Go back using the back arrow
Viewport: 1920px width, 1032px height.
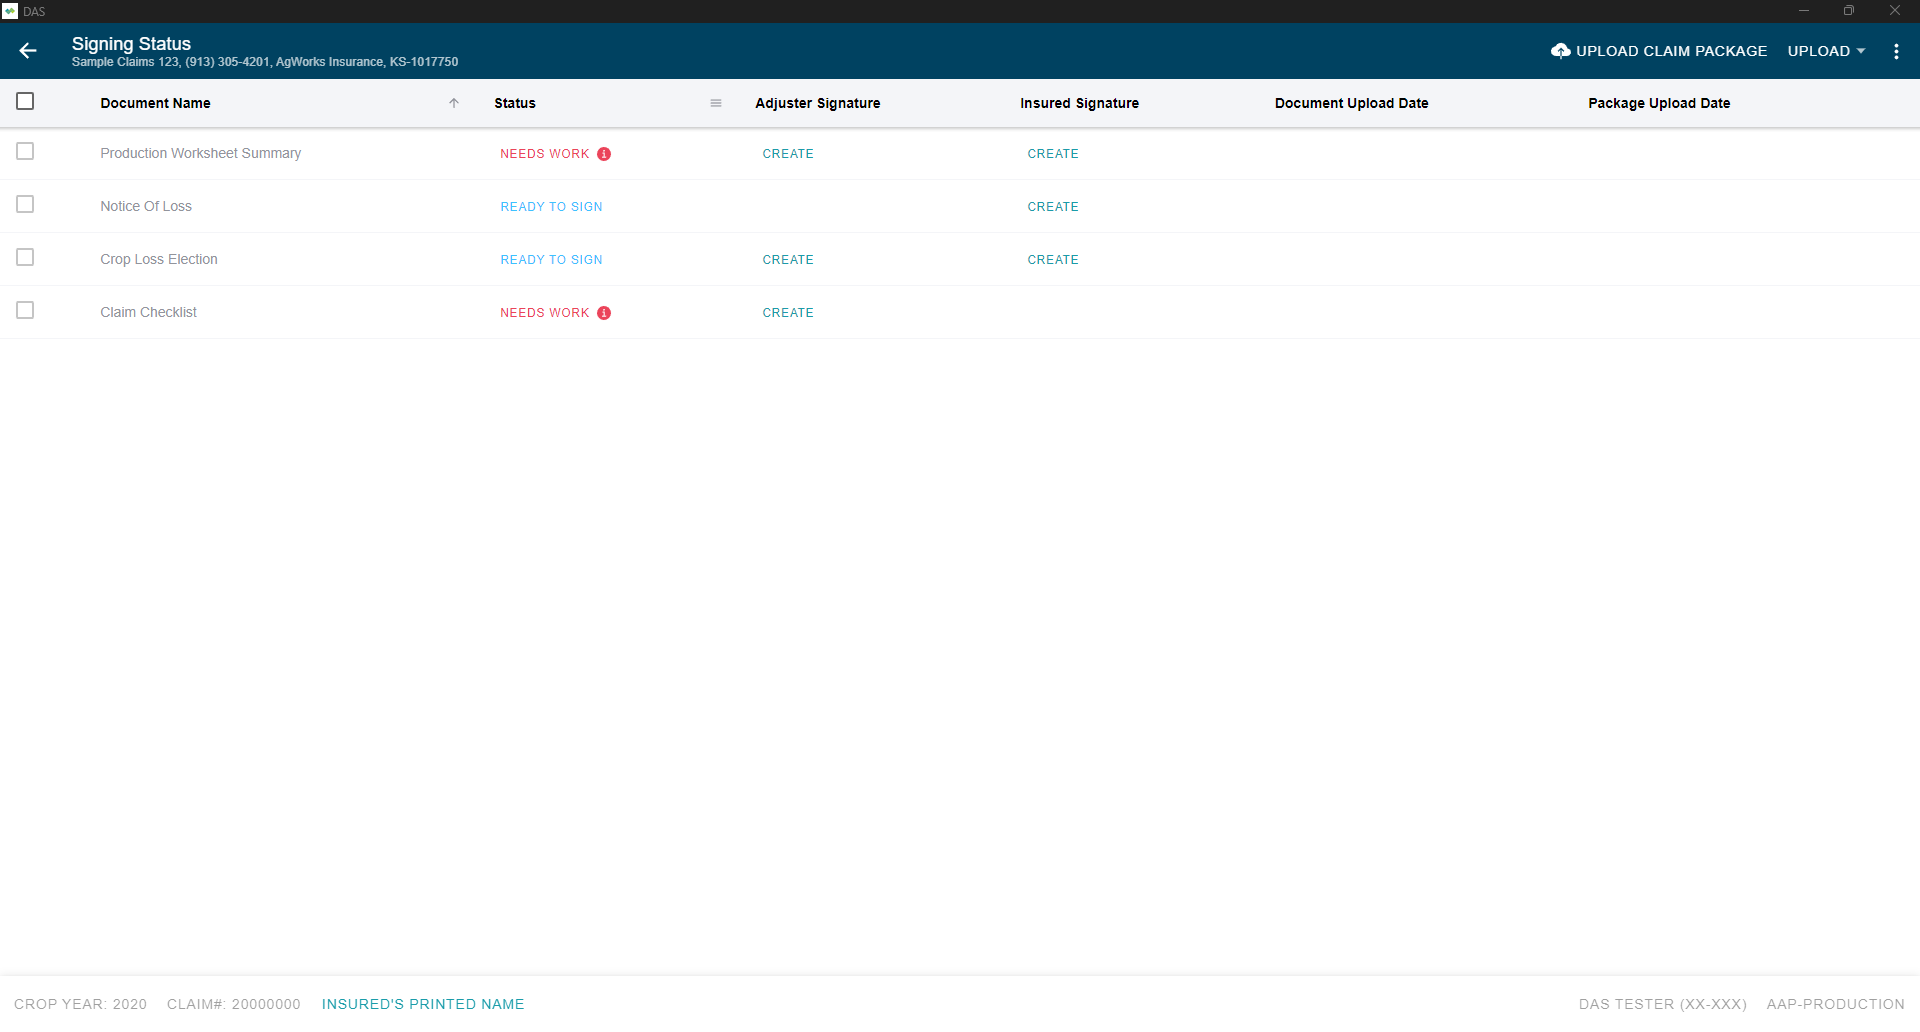click(28, 51)
